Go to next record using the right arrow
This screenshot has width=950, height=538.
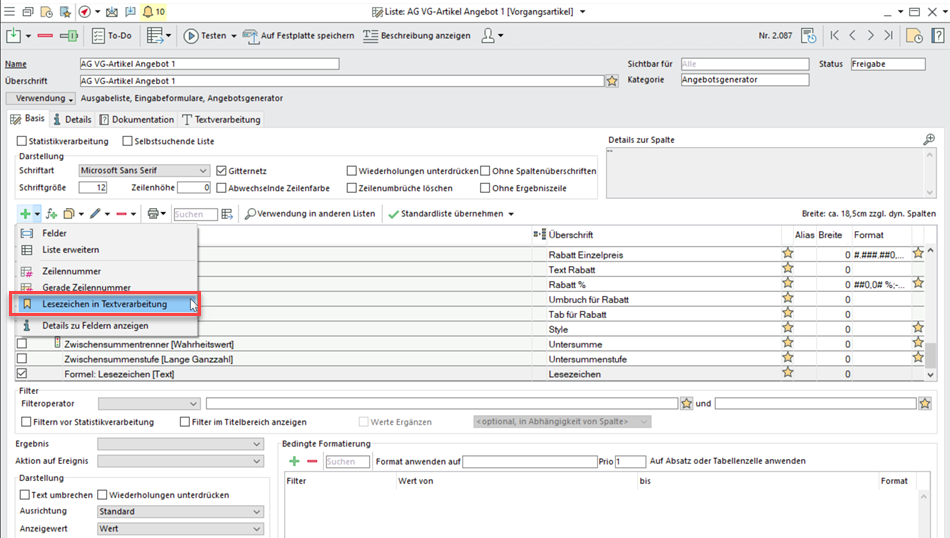tap(871, 35)
